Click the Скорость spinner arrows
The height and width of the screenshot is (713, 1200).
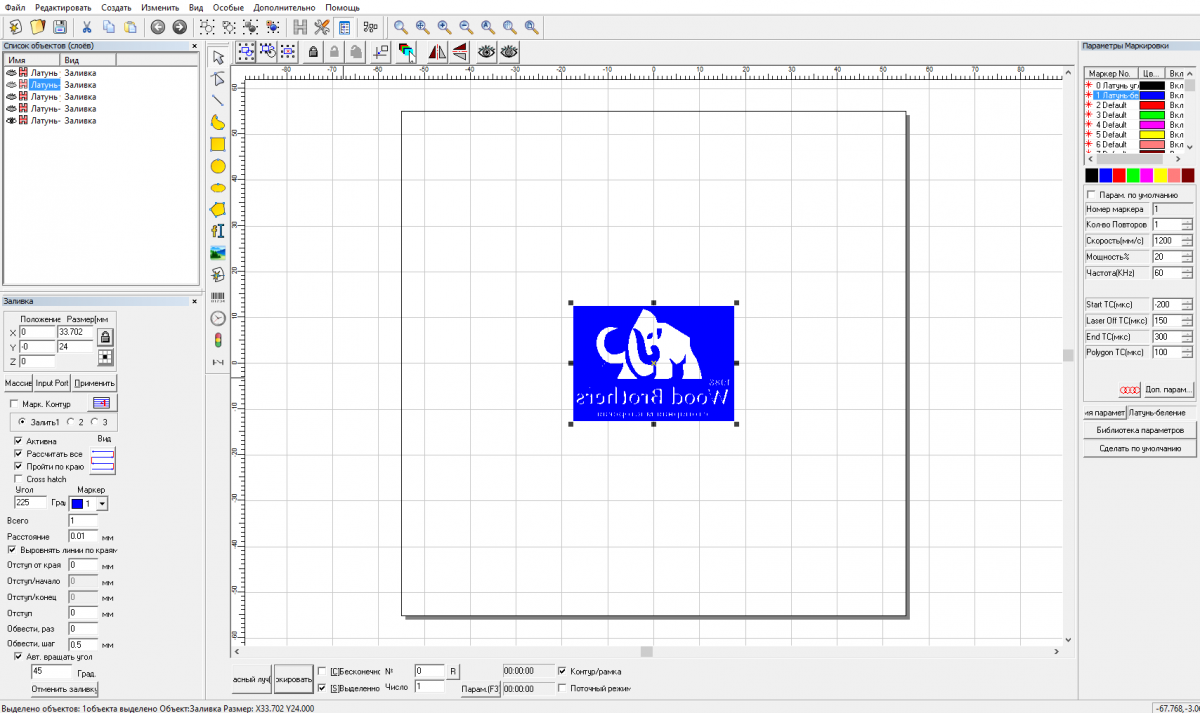[1187, 241]
